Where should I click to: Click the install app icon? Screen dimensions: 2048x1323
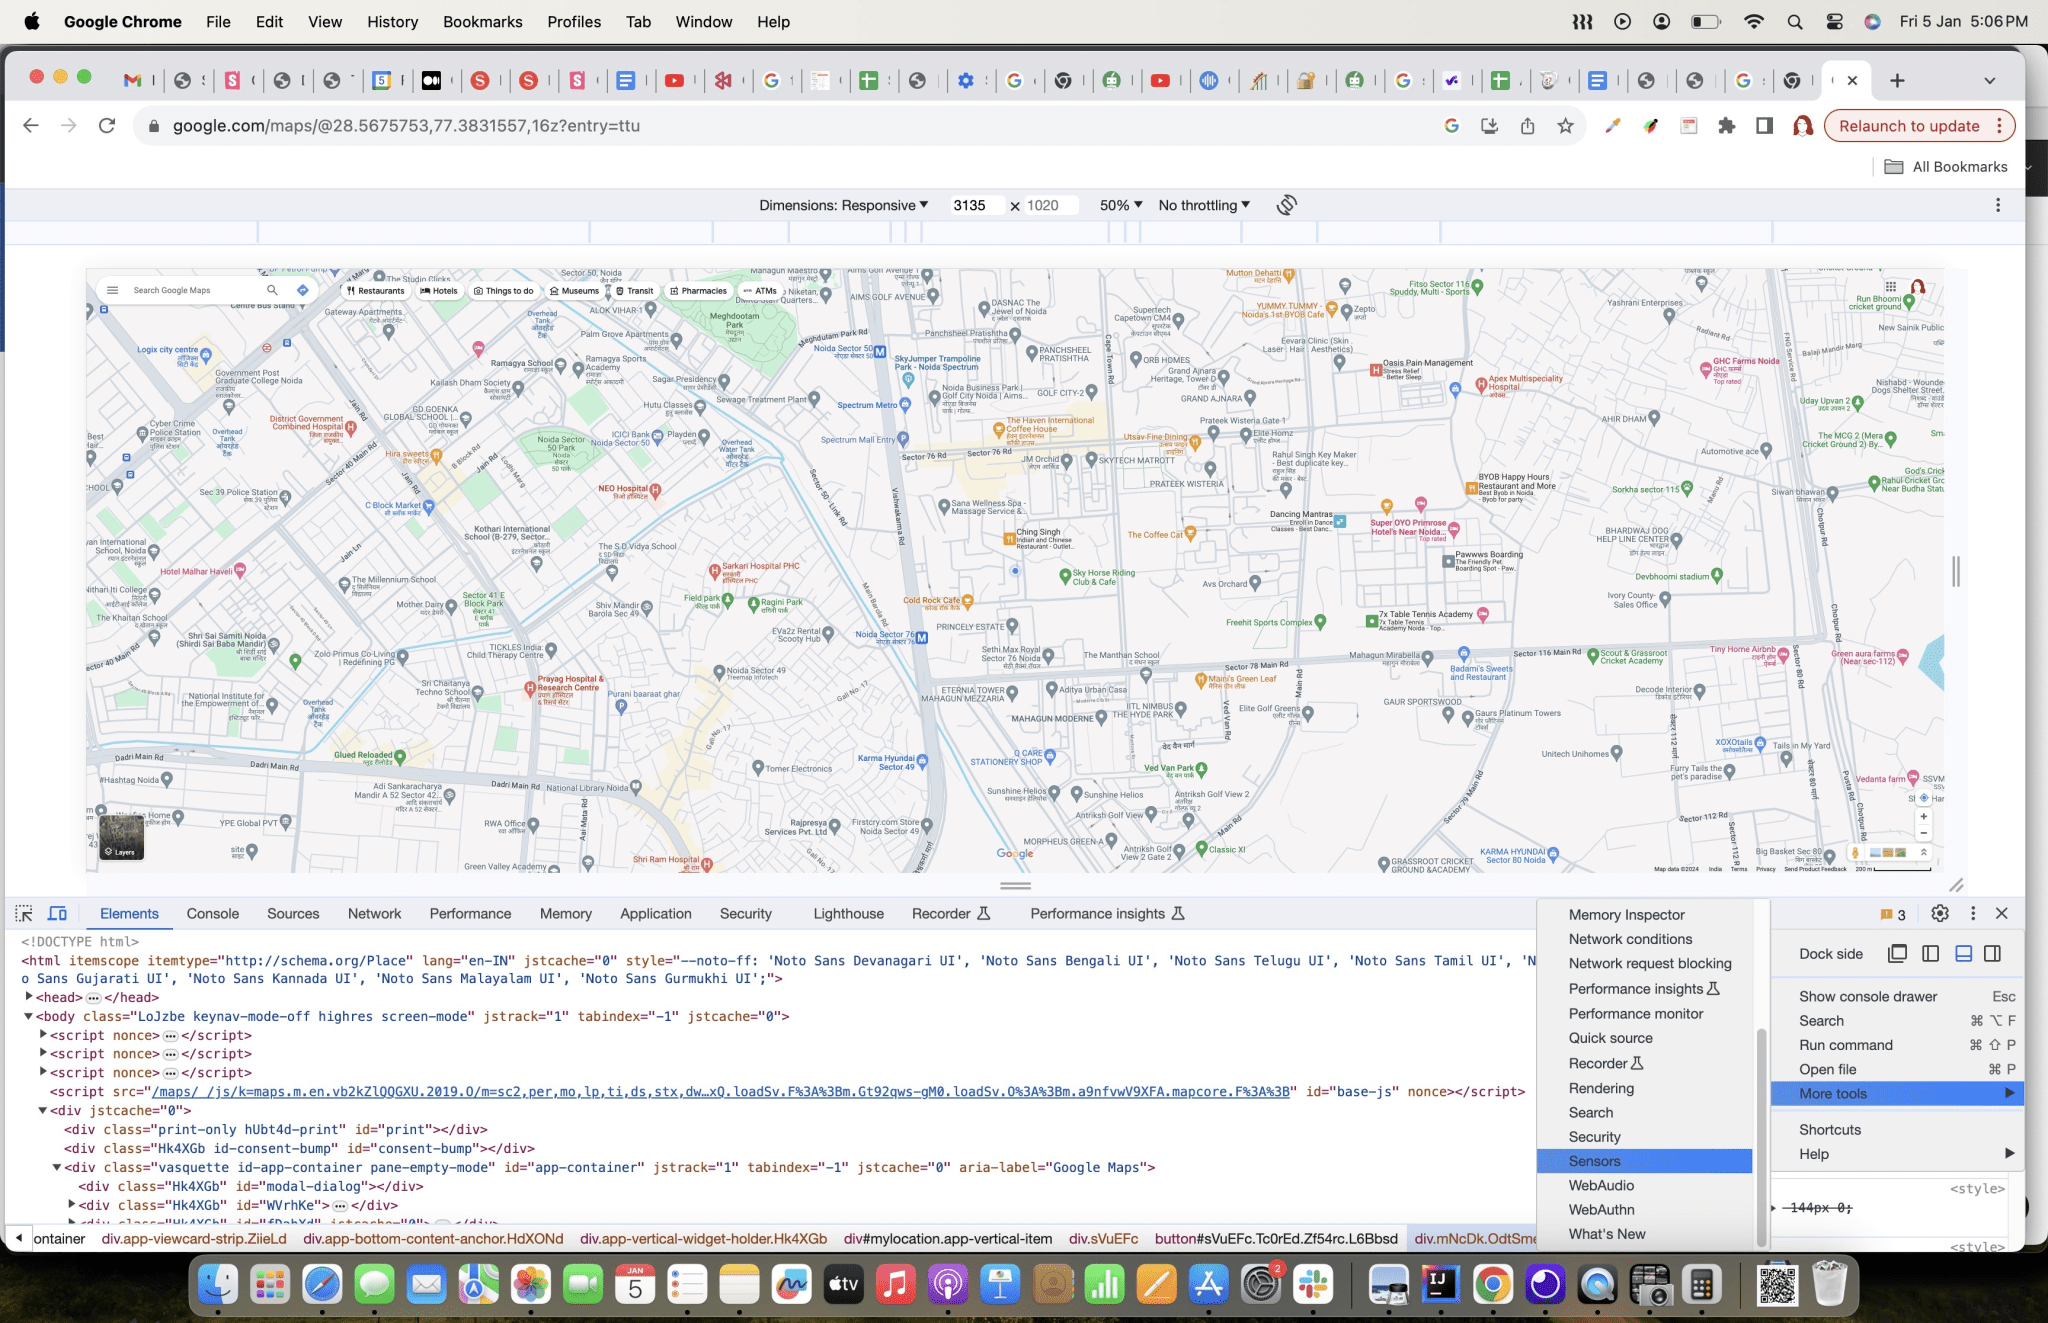[1489, 126]
